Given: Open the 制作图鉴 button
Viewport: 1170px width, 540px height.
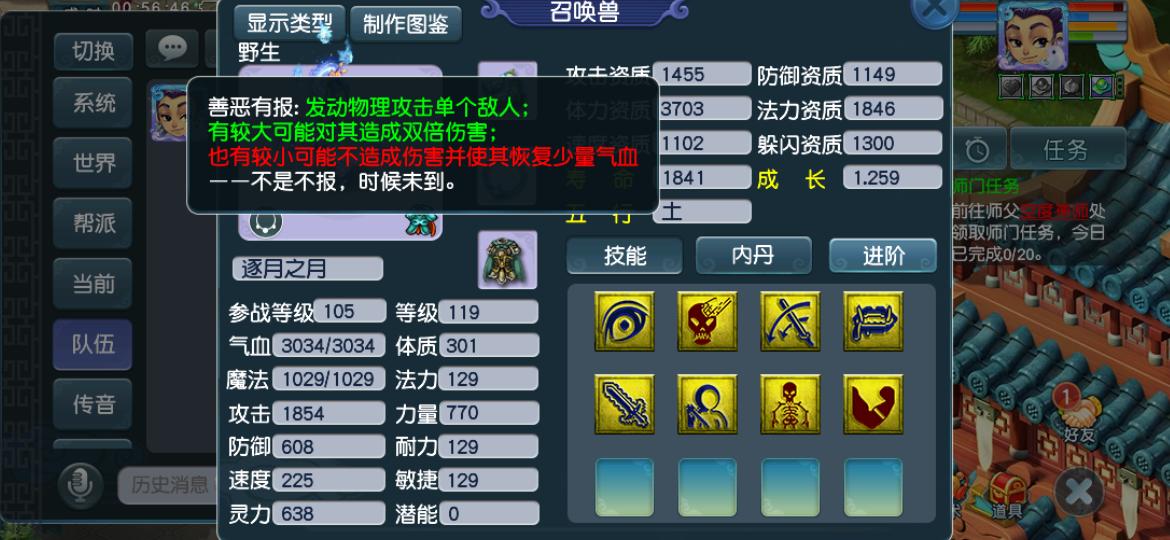Looking at the screenshot, I should click(x=406, y=24).
